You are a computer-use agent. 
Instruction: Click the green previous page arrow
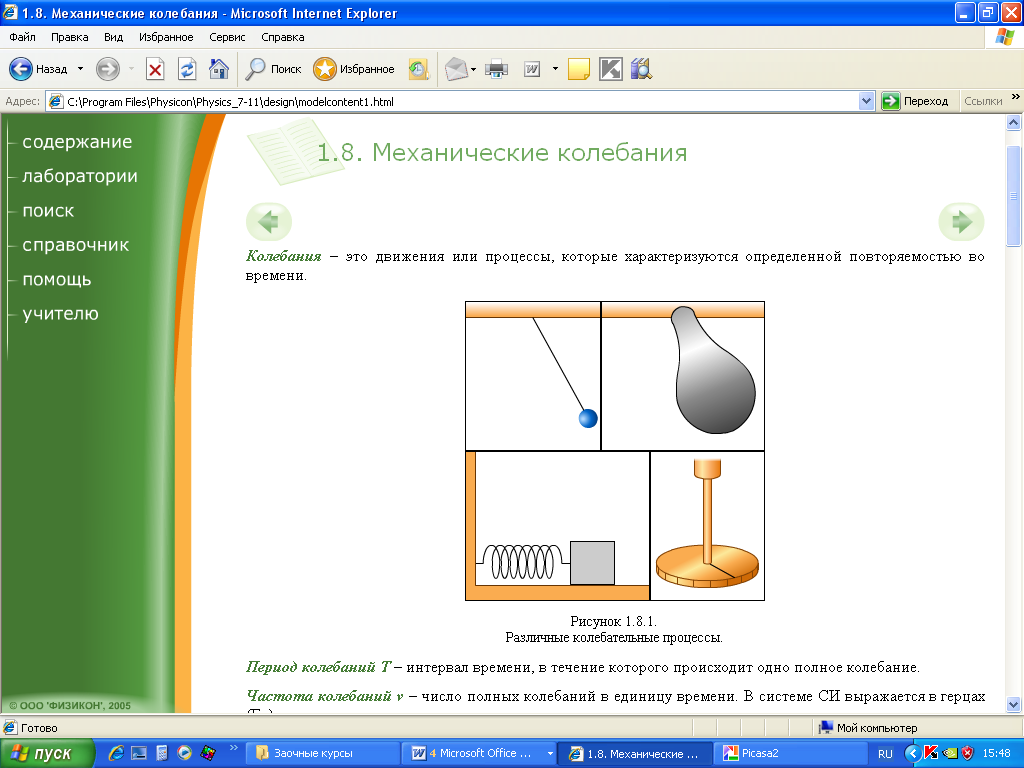[x=268, y=221]
